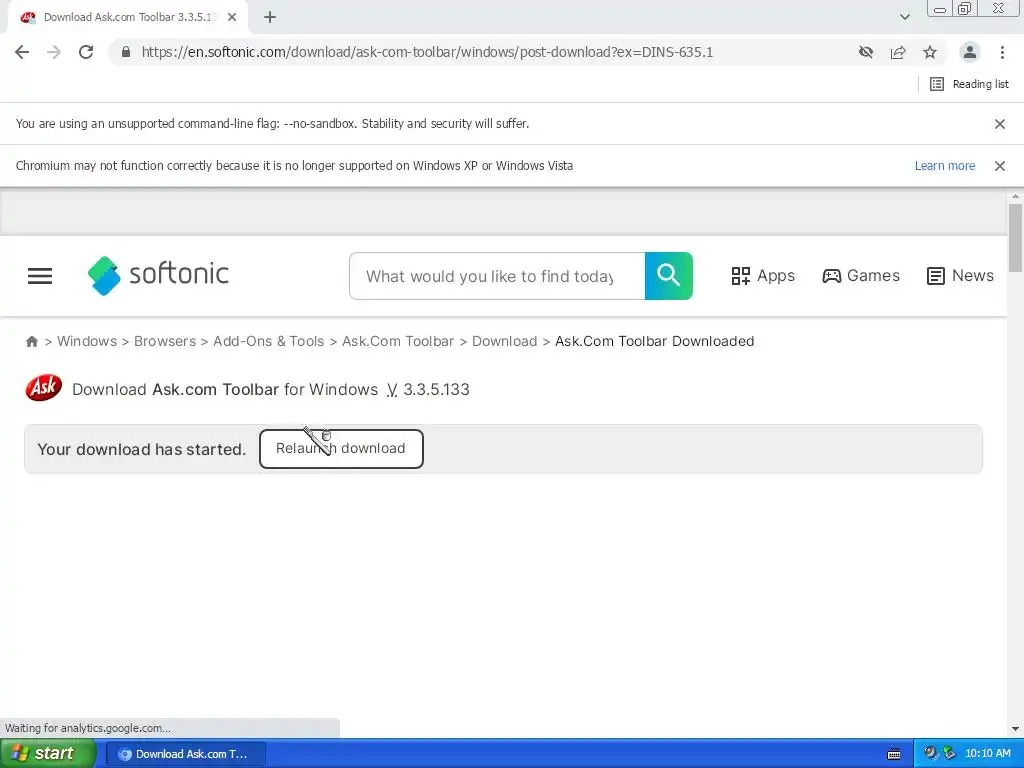Image resolution: width=1024 pixels, height=768 pixels.
Task: Click the 'Ask.Com Toolbar Downloaded' breadcrumb text
Action: (654, 342)
